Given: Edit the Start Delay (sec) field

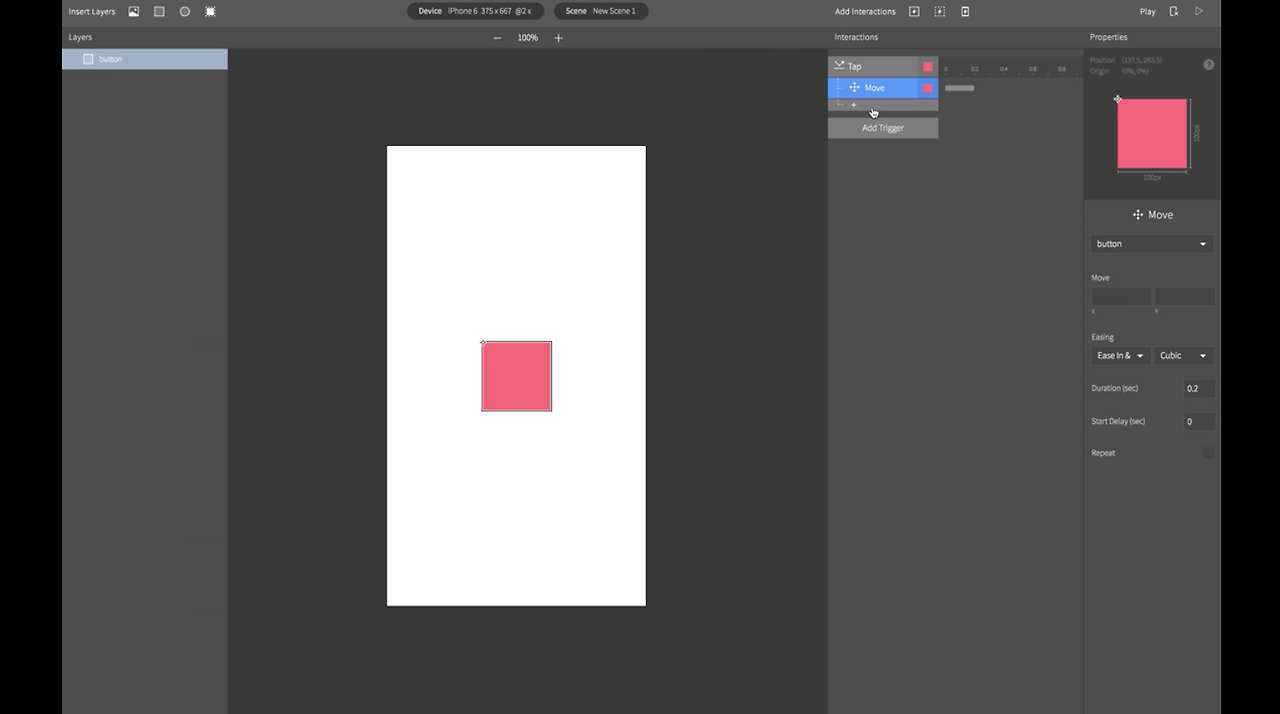Looking at the screenshot, I should (1199, 421).
